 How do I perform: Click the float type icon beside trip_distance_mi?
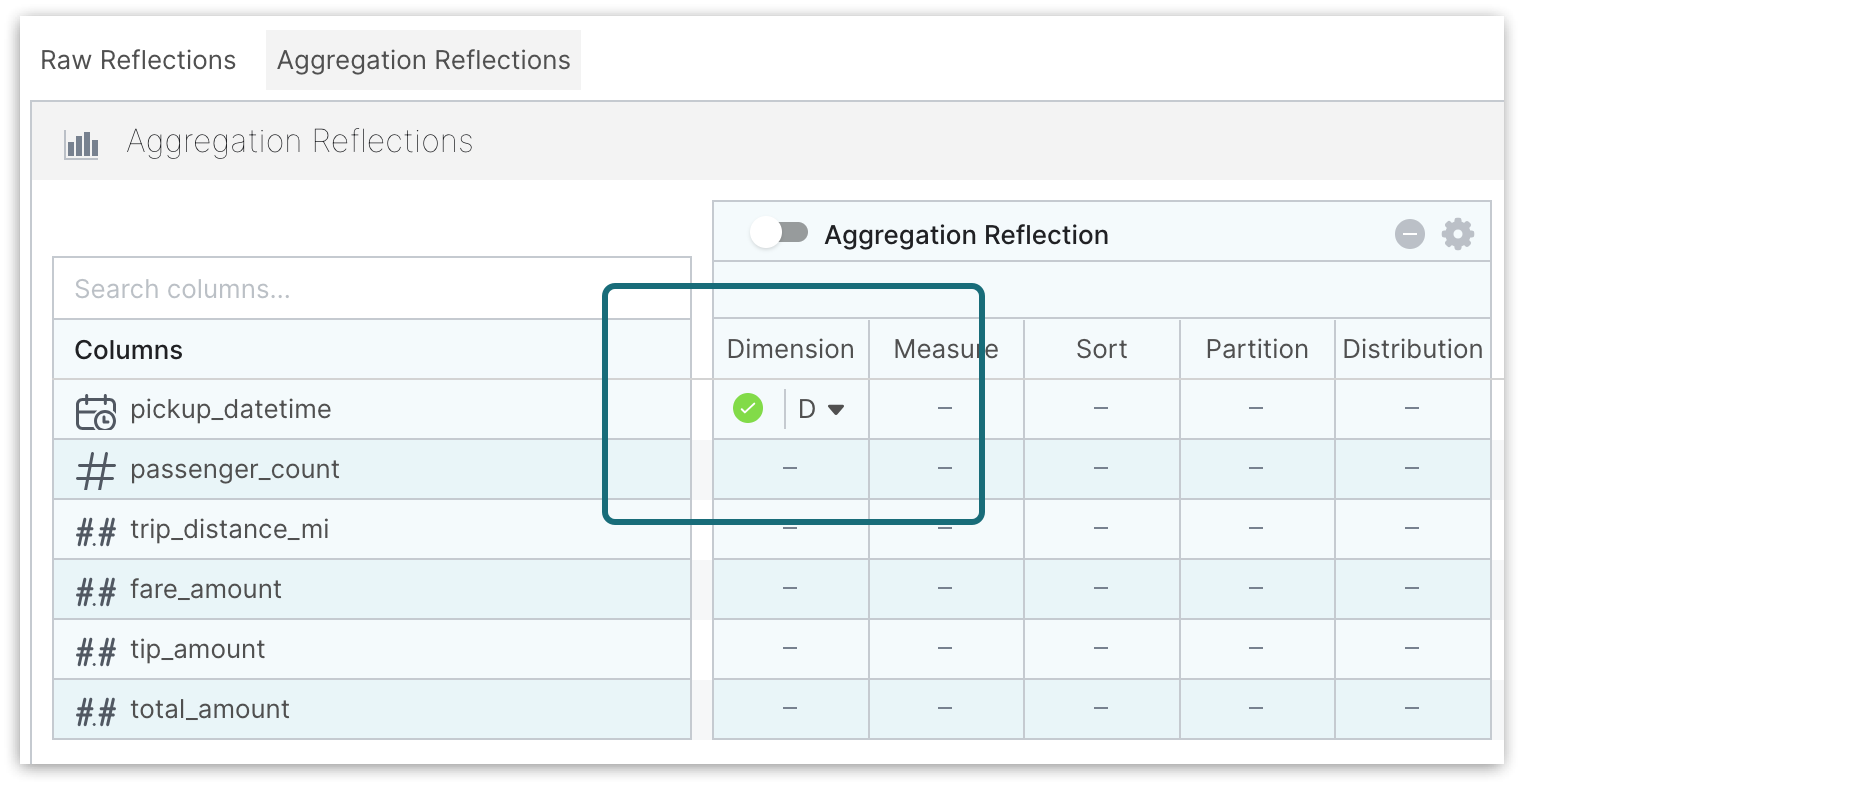[96, 531]
